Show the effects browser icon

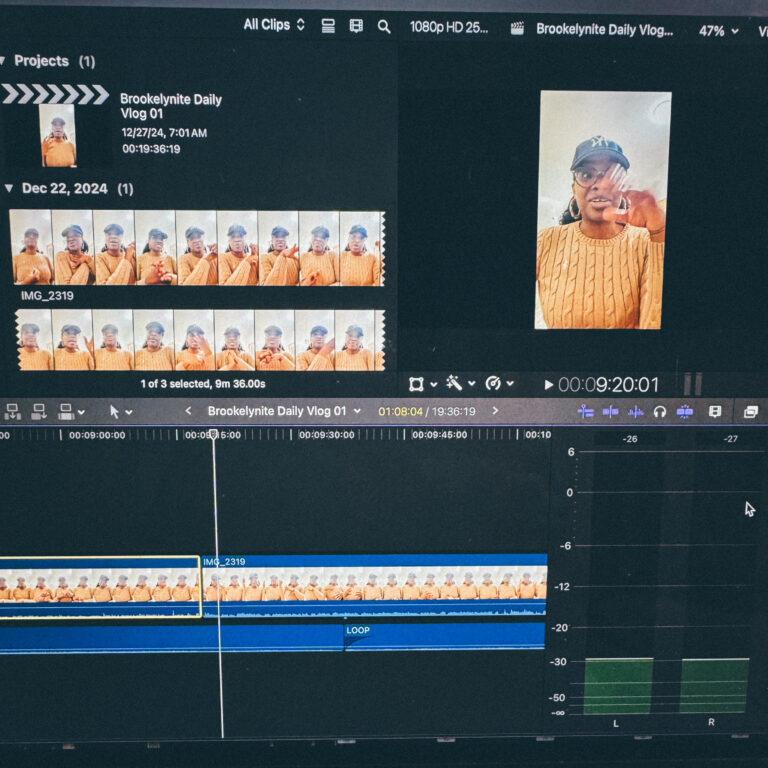coord(751,412)
